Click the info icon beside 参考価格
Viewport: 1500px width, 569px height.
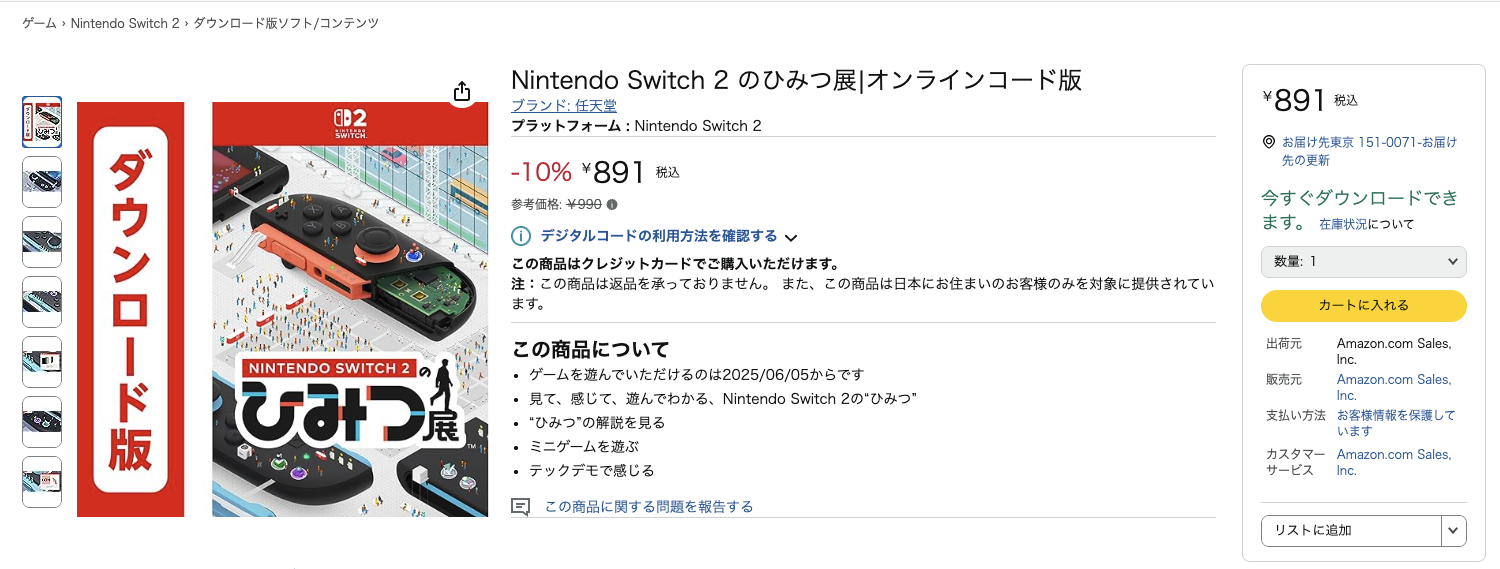(612, 204)
